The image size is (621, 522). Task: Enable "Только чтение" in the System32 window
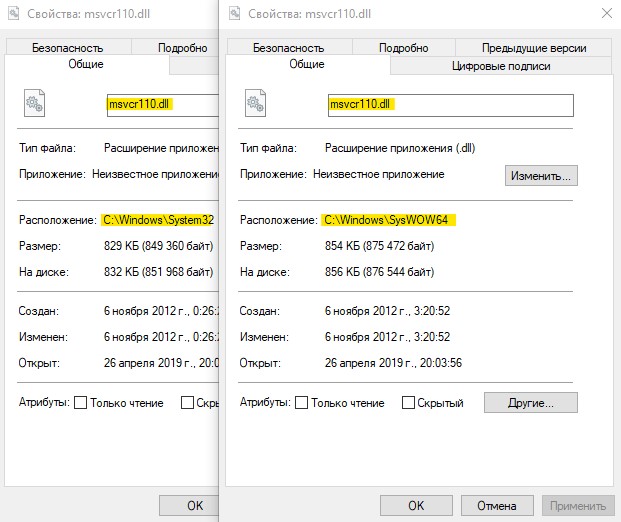pyautogui.click(x=80, y=403)
